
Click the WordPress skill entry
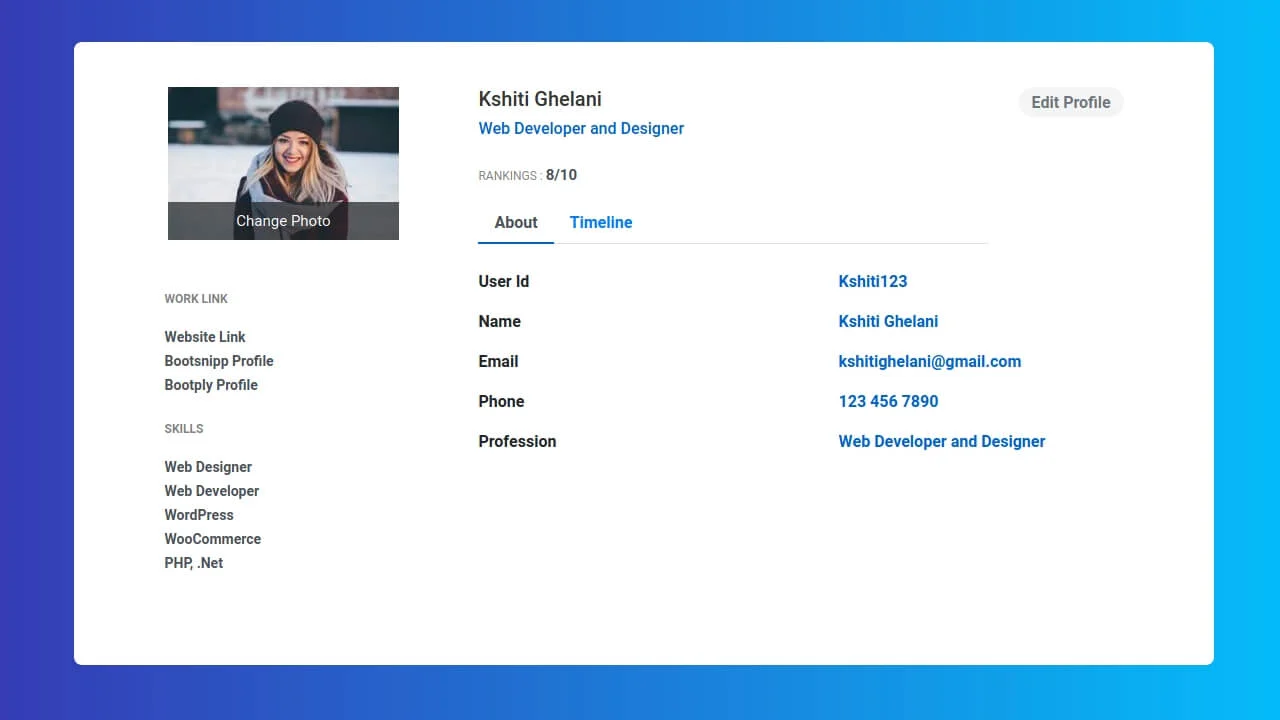[198, 515]
